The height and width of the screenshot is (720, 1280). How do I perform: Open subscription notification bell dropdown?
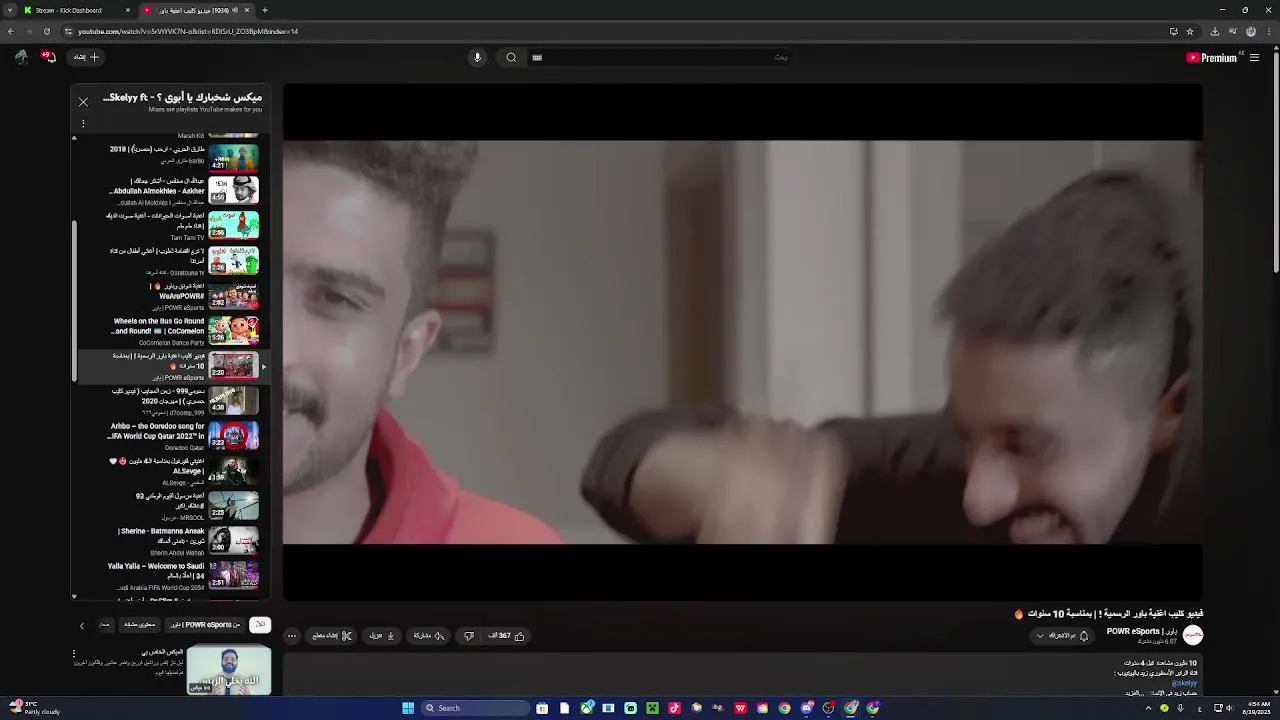pyautogui.click(x=1063, y=636)
